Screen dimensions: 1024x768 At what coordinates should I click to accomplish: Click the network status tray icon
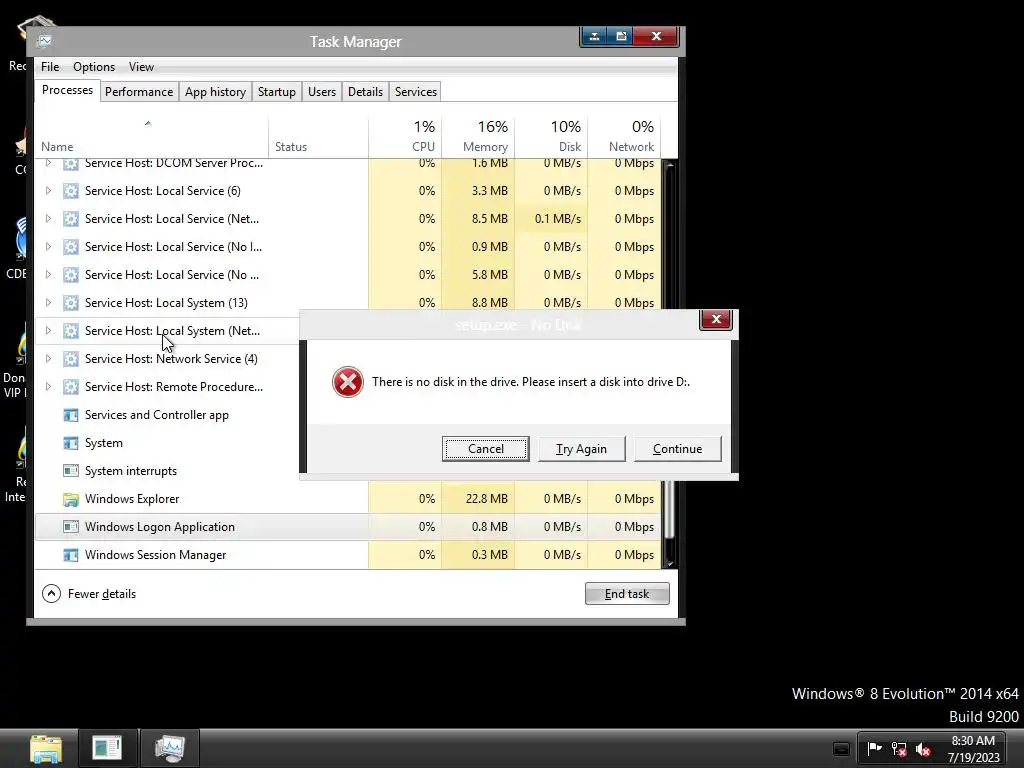pyautogui.click(x=899, y=749)
